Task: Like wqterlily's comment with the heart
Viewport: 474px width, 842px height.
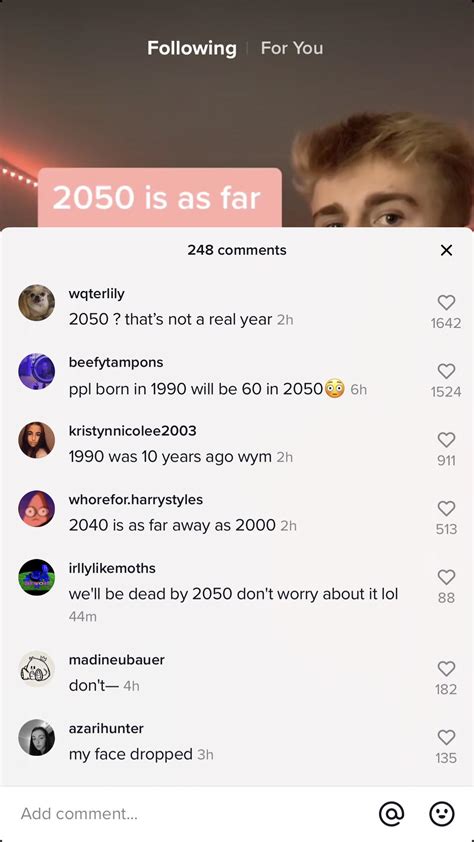Action: point(446,303)
